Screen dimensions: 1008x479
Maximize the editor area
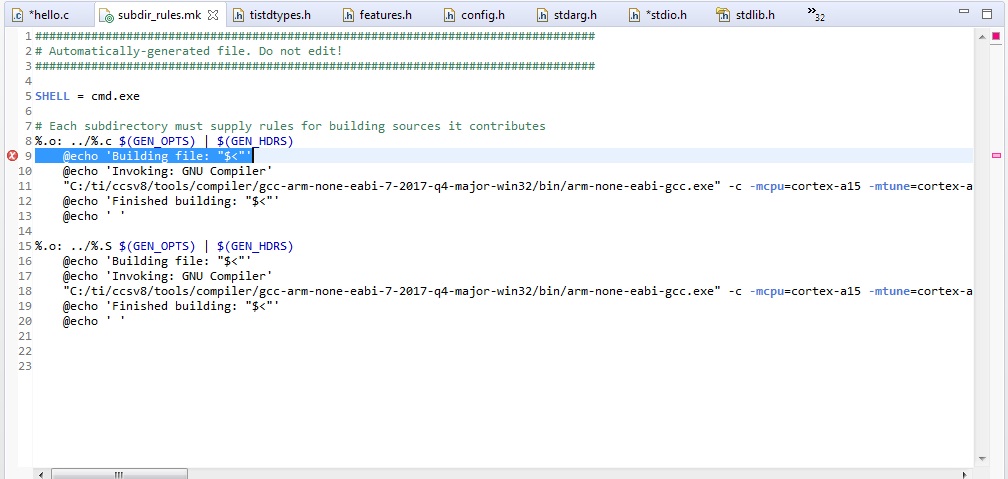pos(987,14)
